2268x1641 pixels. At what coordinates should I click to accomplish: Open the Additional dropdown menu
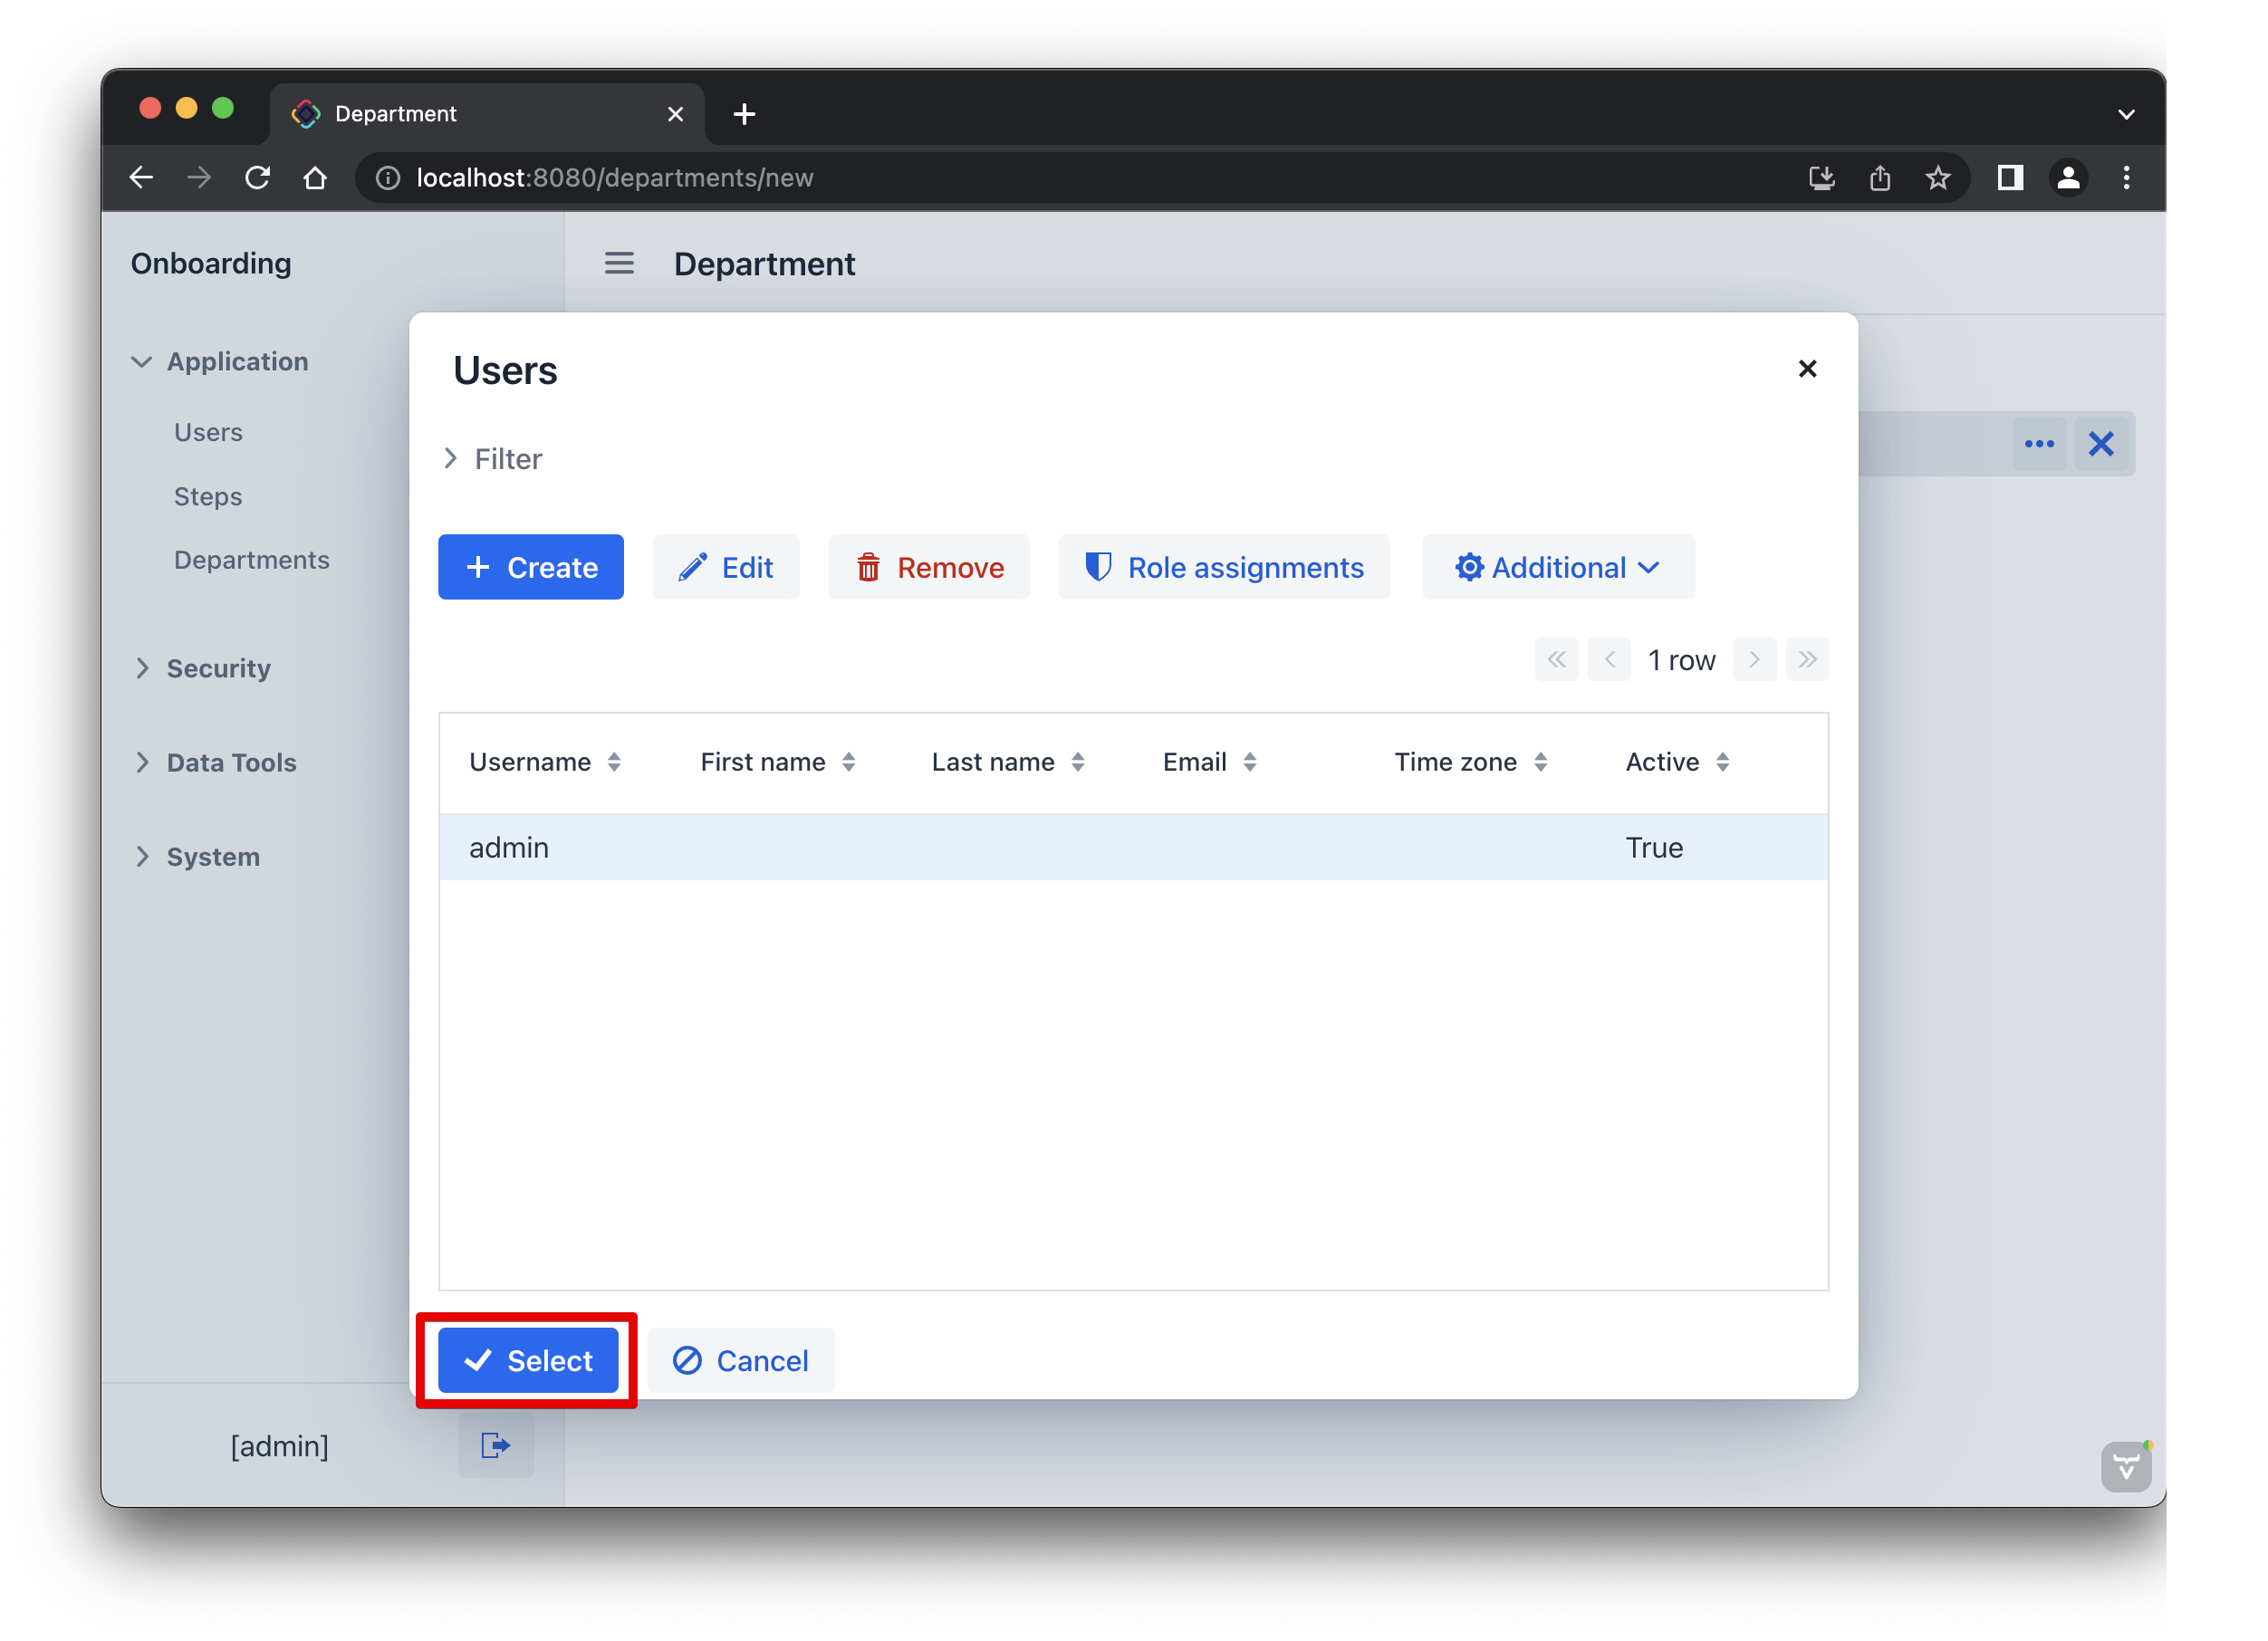1557,568
